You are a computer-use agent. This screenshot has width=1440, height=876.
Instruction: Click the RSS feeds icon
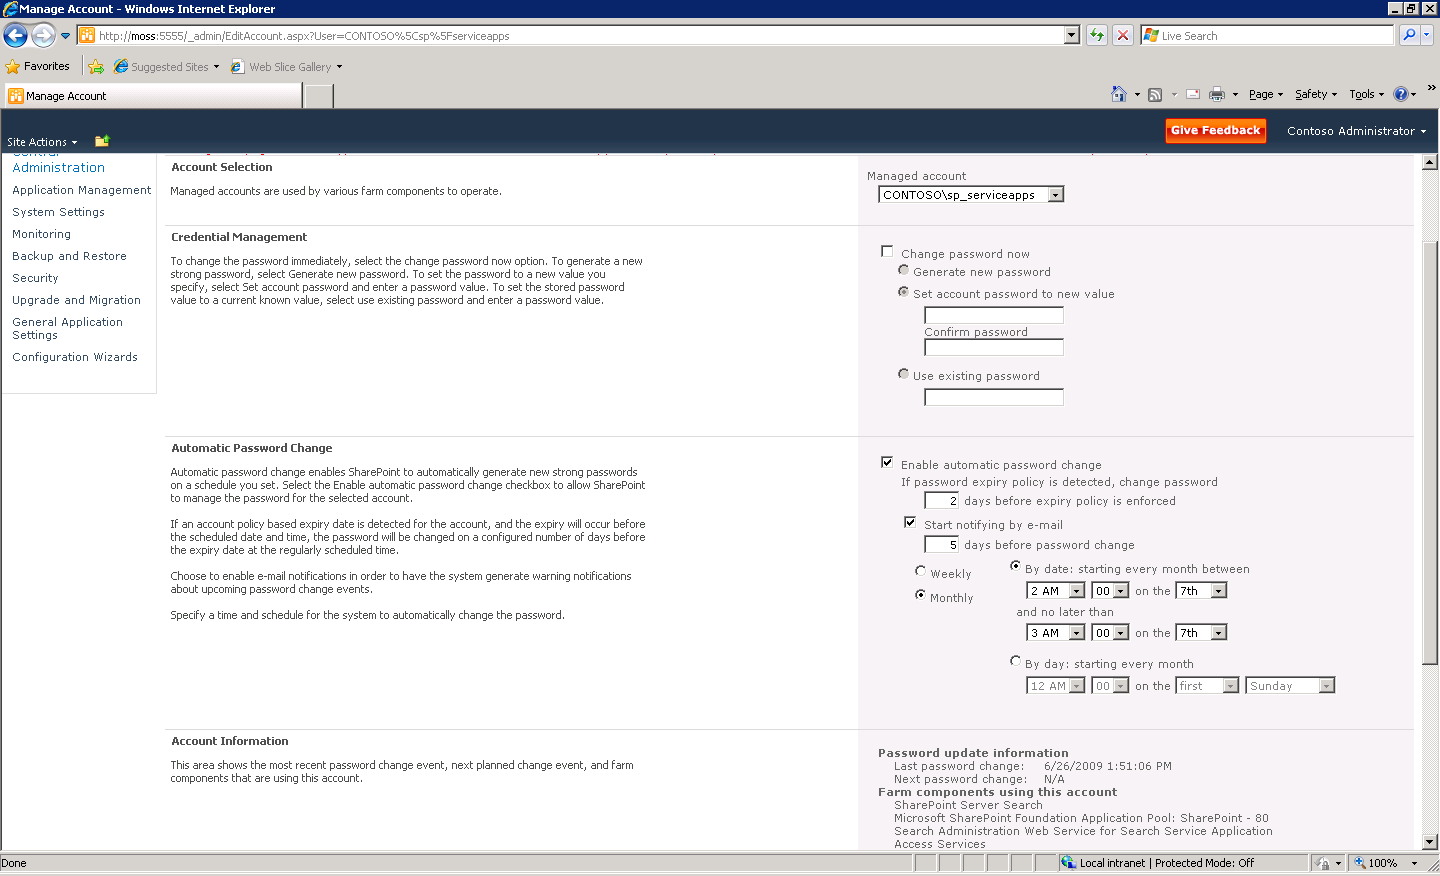[x=1155, y=95]
